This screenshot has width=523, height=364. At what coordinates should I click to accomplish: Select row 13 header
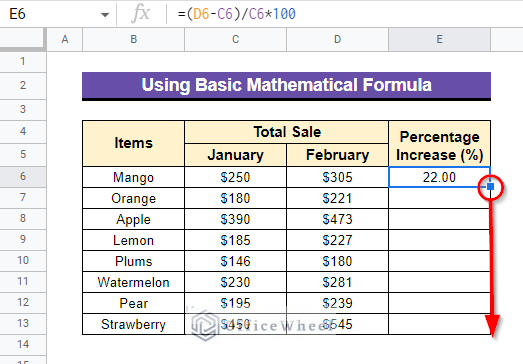tap(23, 323)
